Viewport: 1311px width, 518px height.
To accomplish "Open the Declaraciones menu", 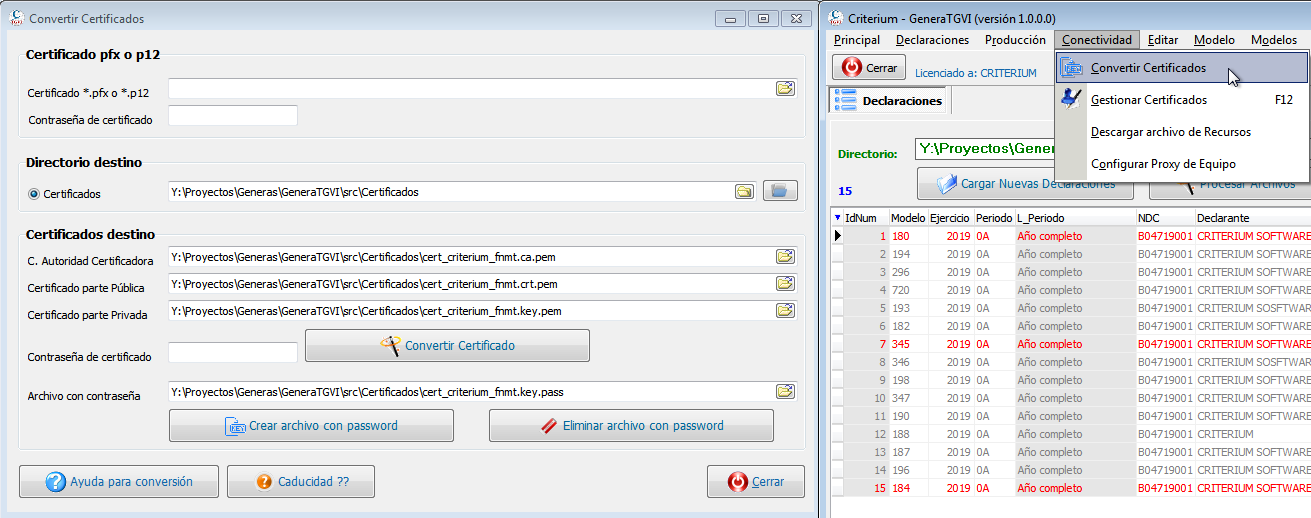I will pos(932,40).
